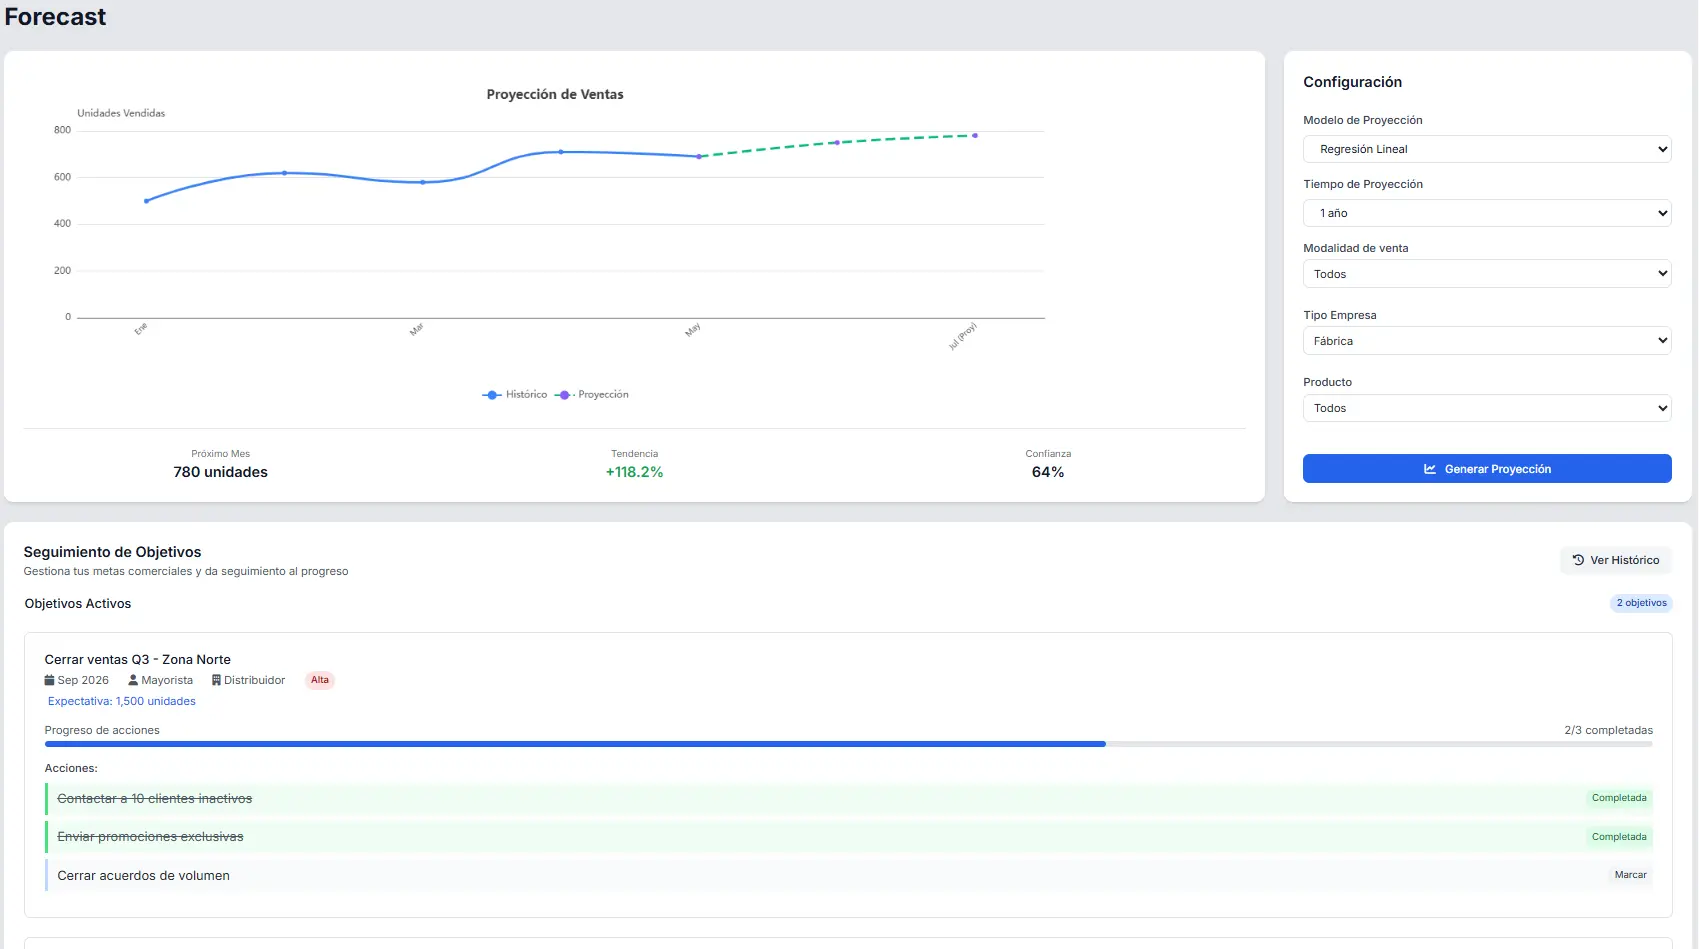Expand the Tiempo de Proyección selector
Screen dimensions: 1699x949
(1486, 213)
